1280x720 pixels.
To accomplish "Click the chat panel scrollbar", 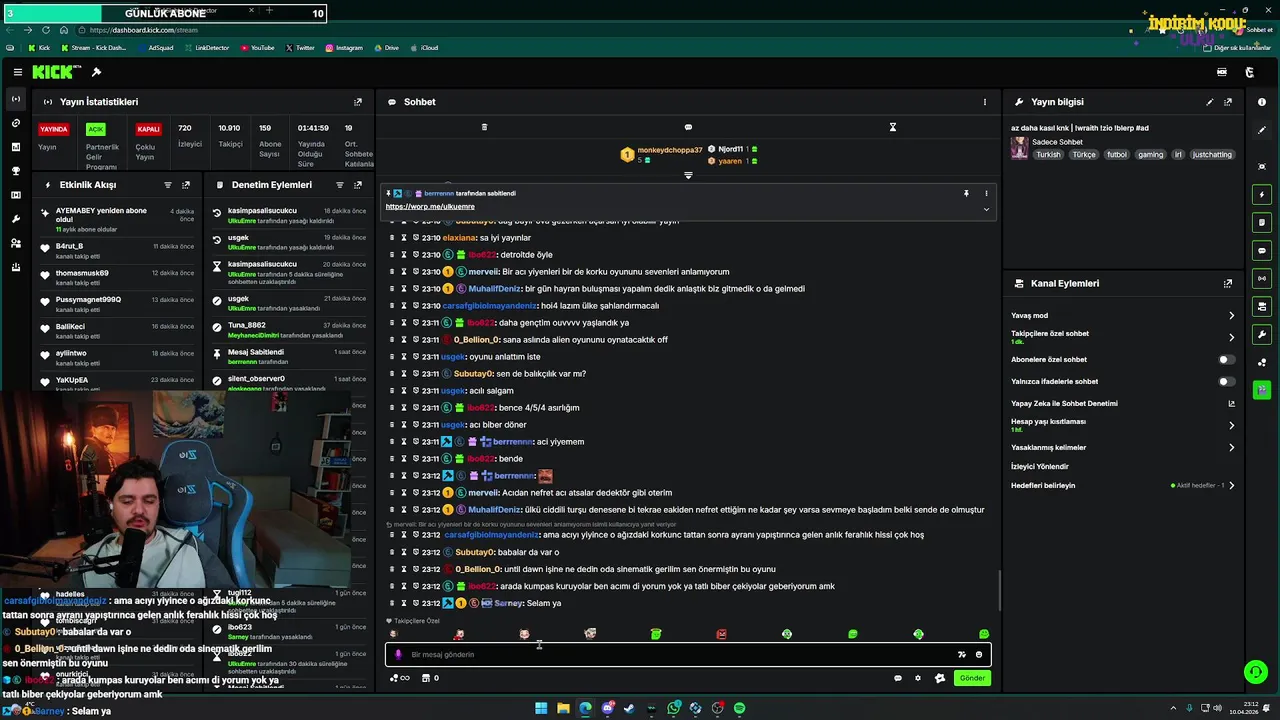I will [998, 590].
